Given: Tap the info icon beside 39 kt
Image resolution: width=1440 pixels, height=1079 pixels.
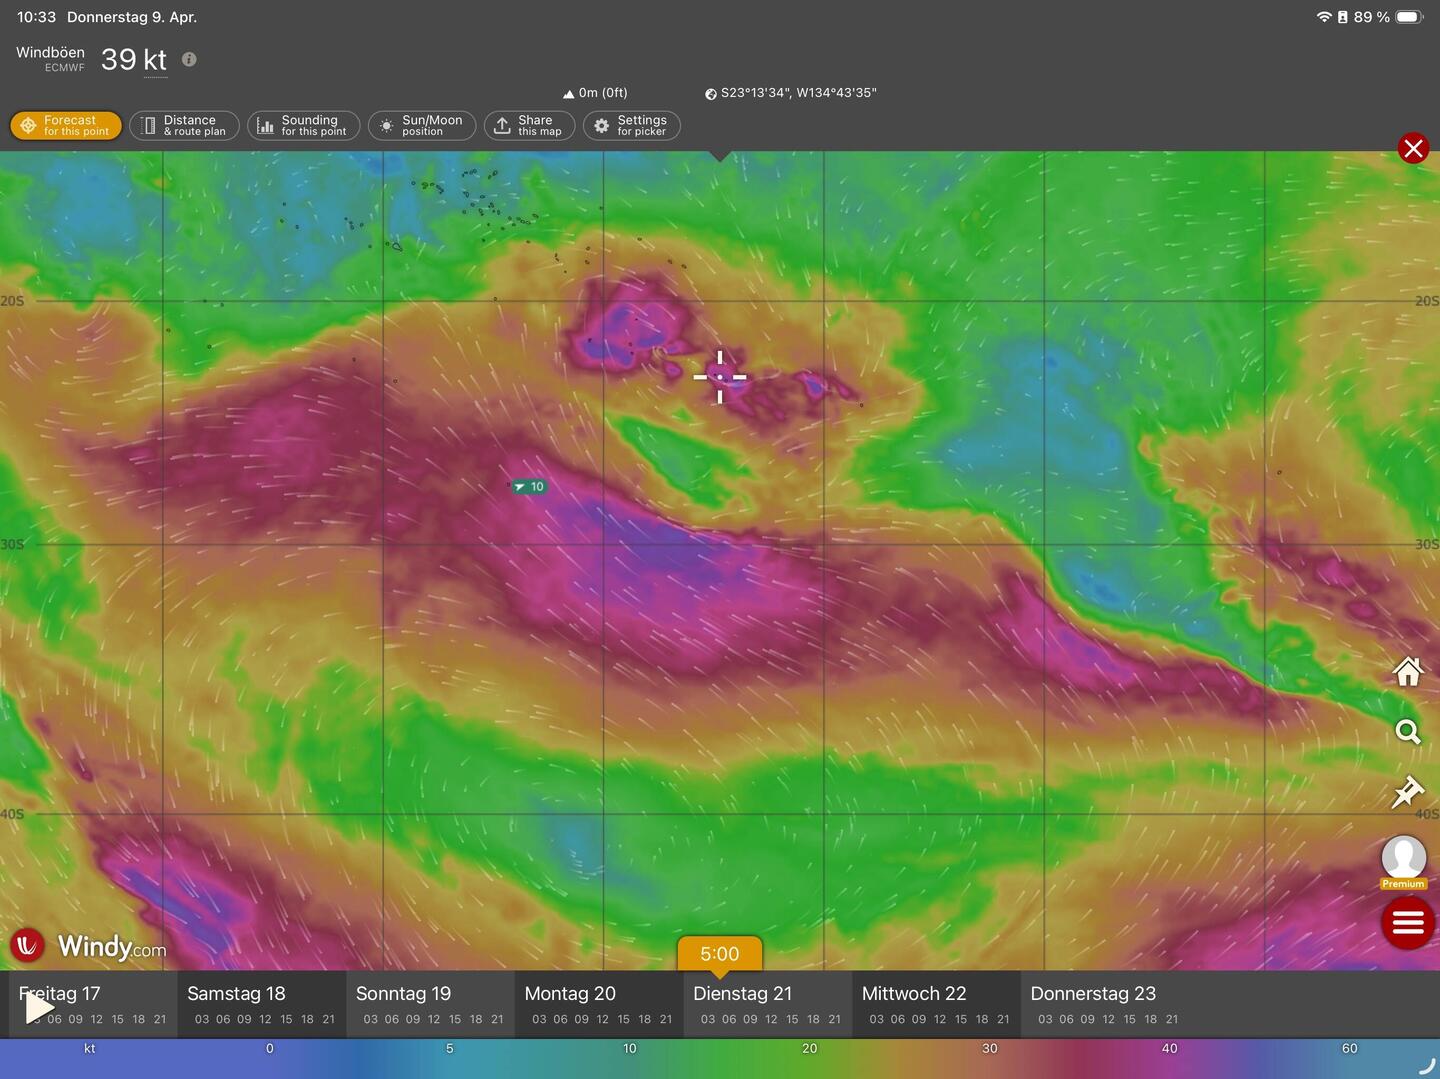Looking at the screenshot, I should (x=189, y=60).
